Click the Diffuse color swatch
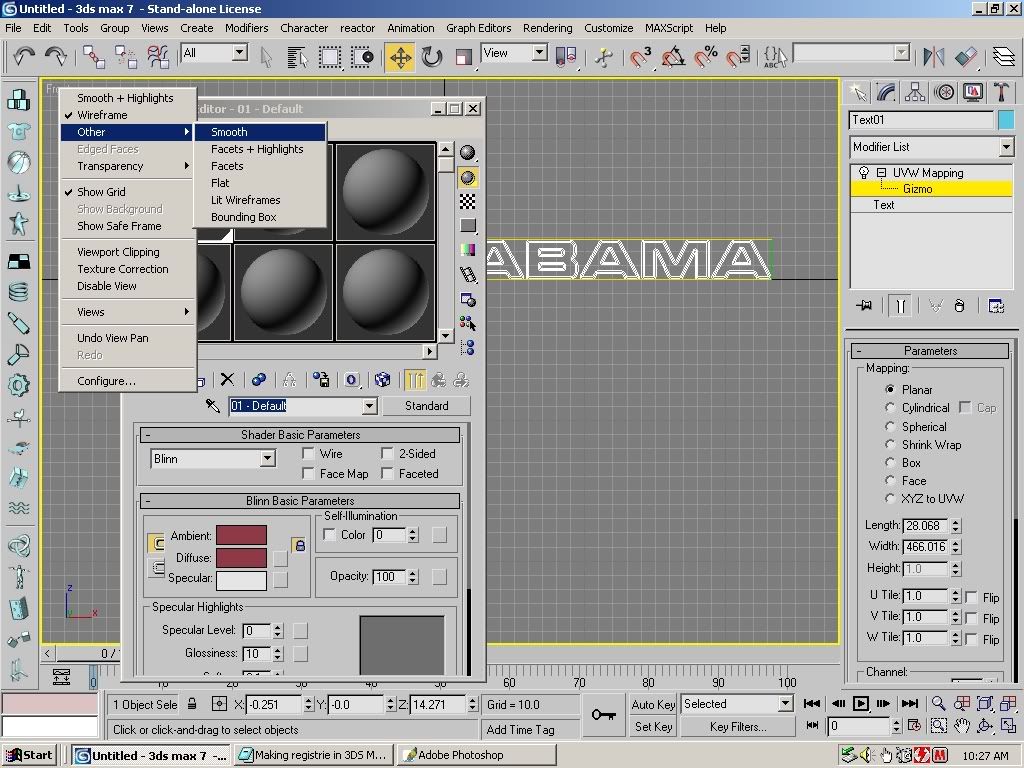This screenshot has width=1024, height=768. 241,558
